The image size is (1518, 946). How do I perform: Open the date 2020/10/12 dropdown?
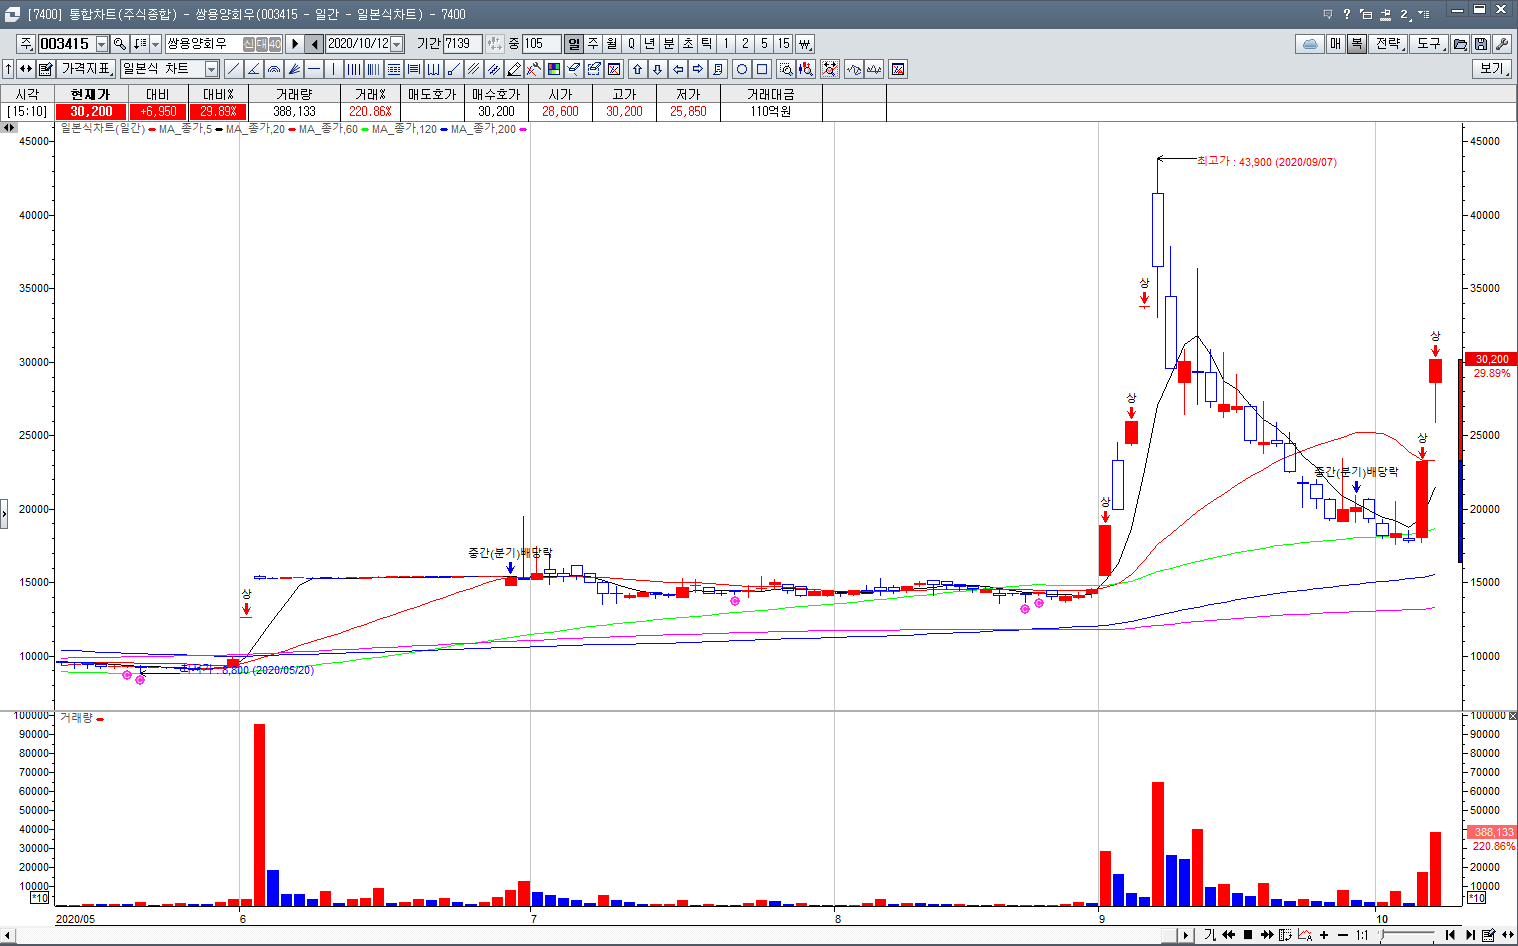click(397, 44)
